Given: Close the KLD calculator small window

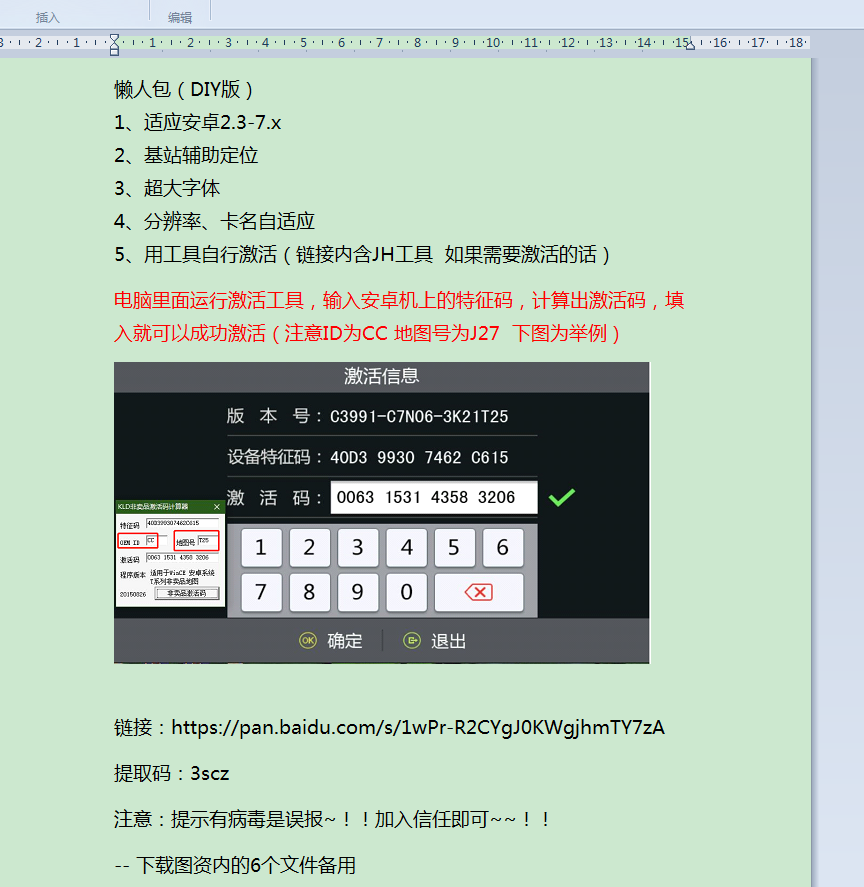Looking at the screenshot, I should [x=217, y=507].
